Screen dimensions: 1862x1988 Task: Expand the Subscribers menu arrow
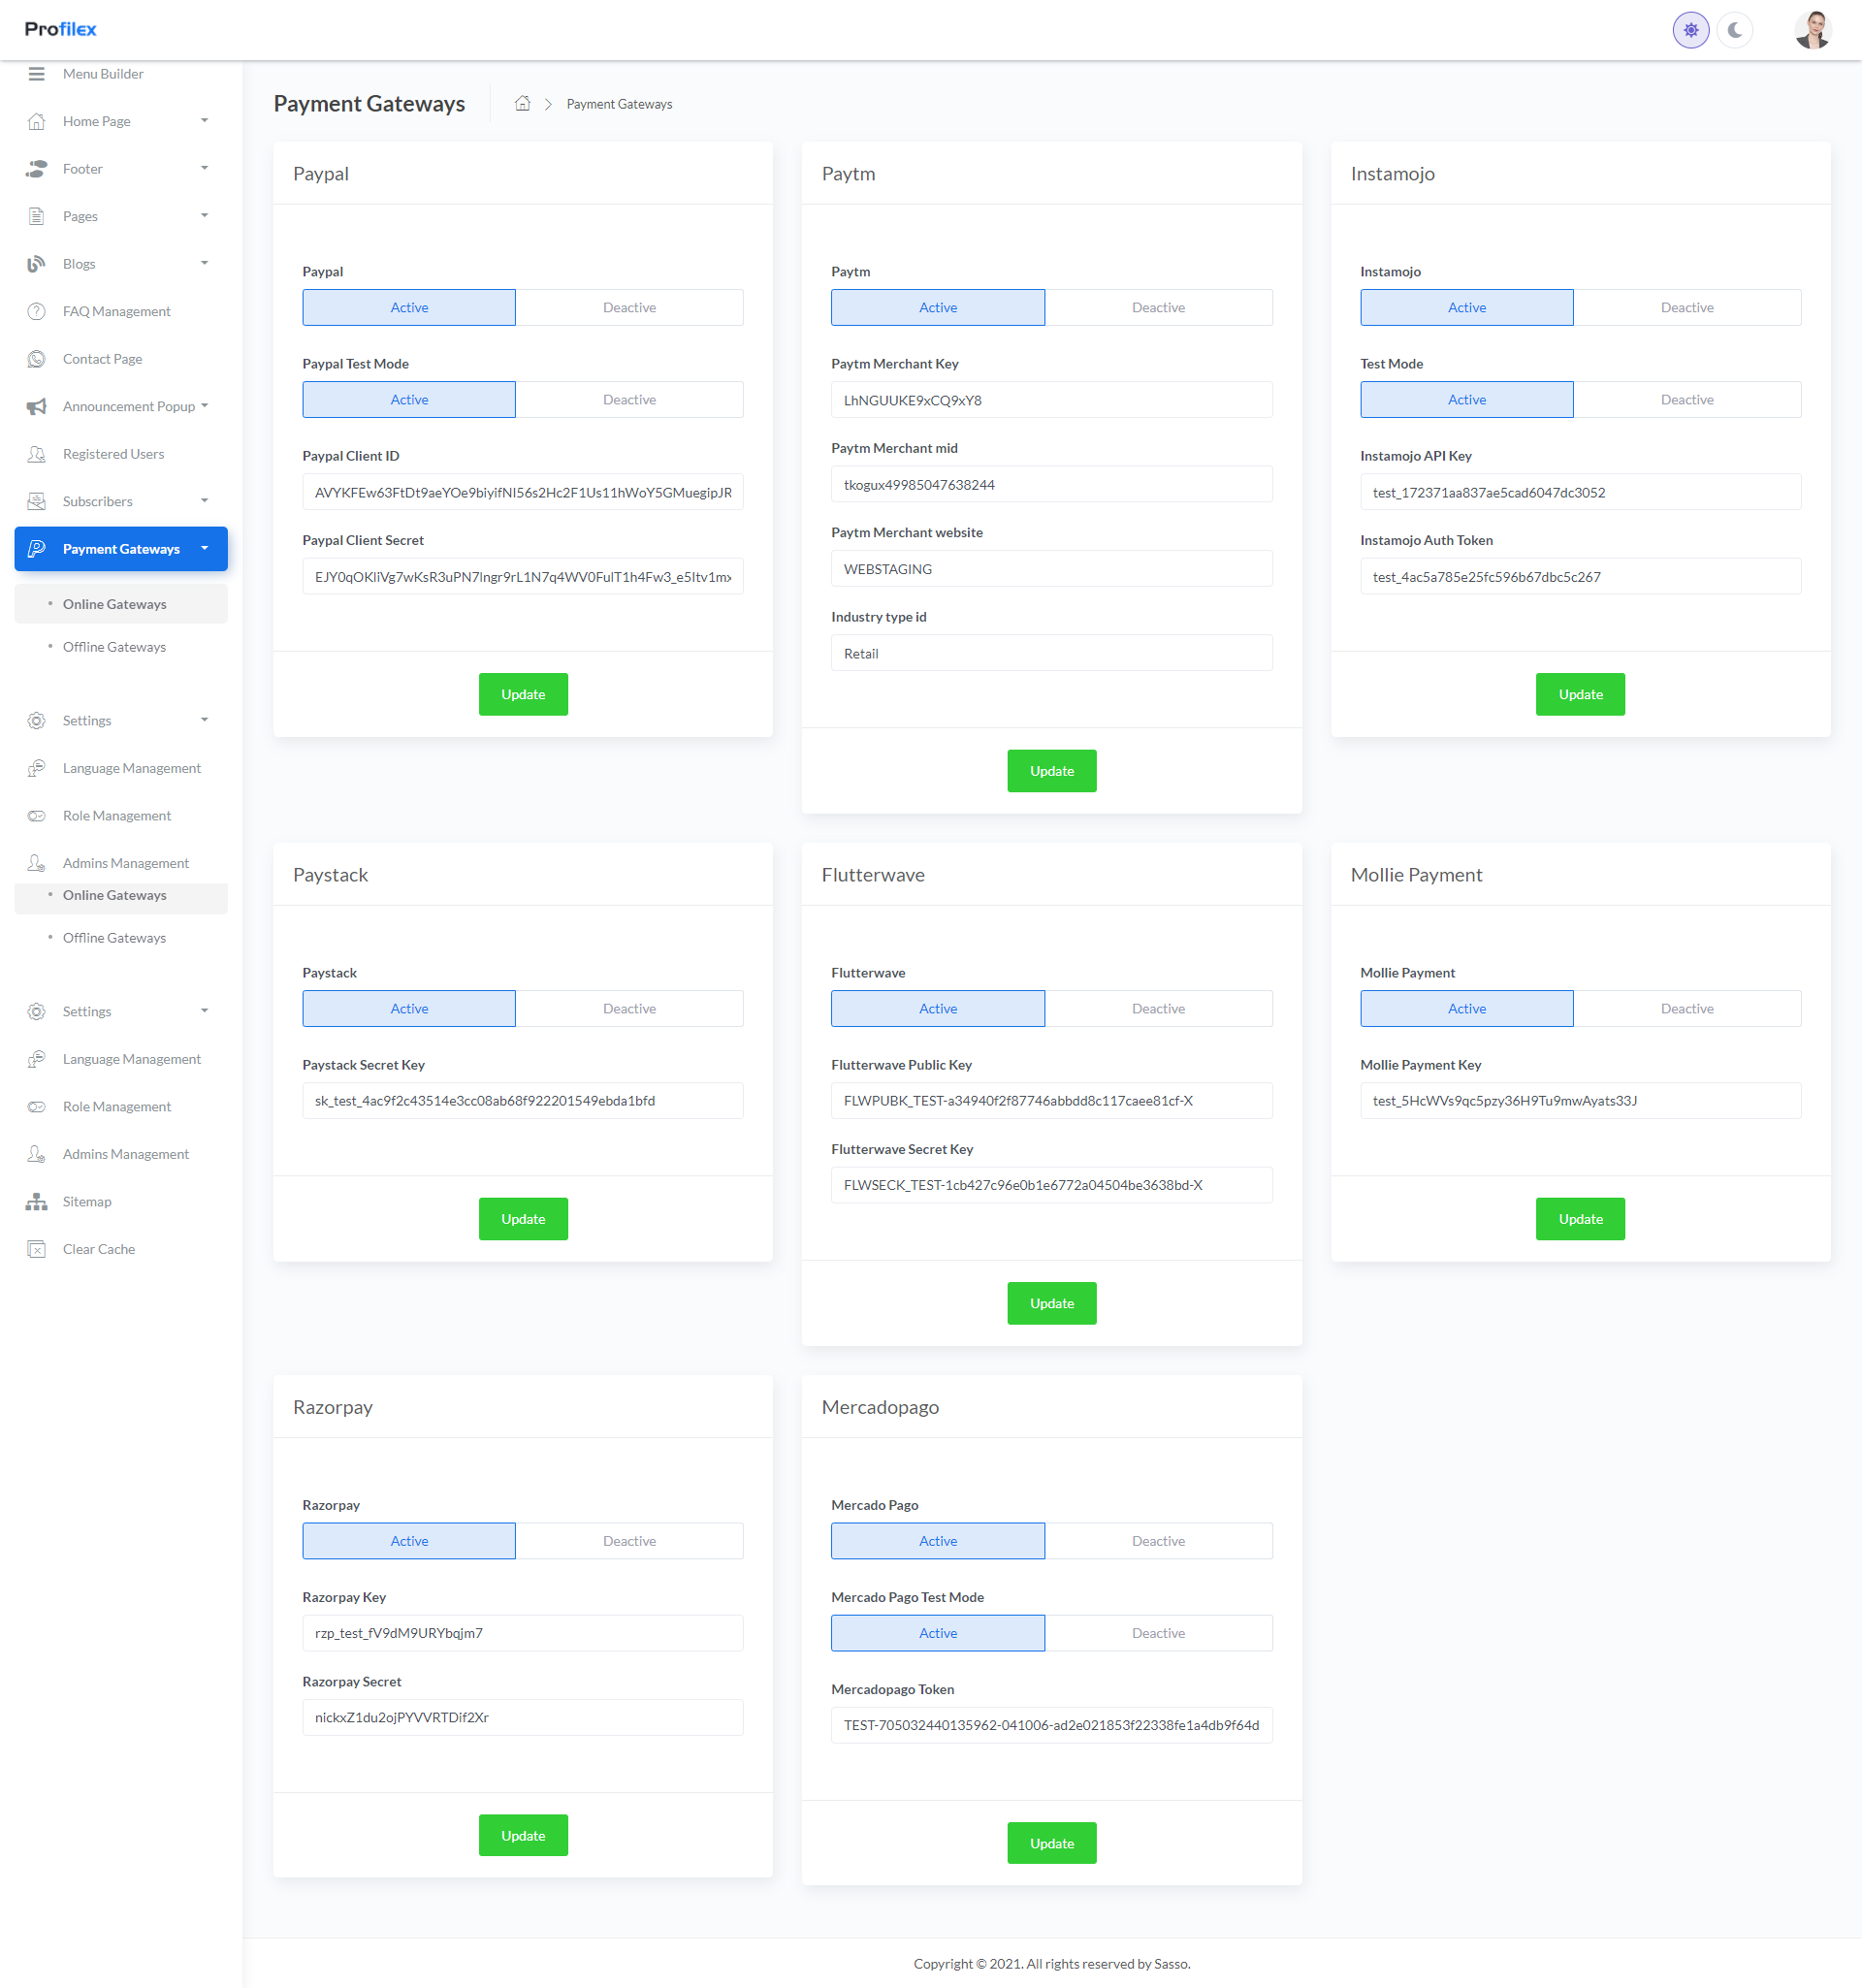[204, 501]
